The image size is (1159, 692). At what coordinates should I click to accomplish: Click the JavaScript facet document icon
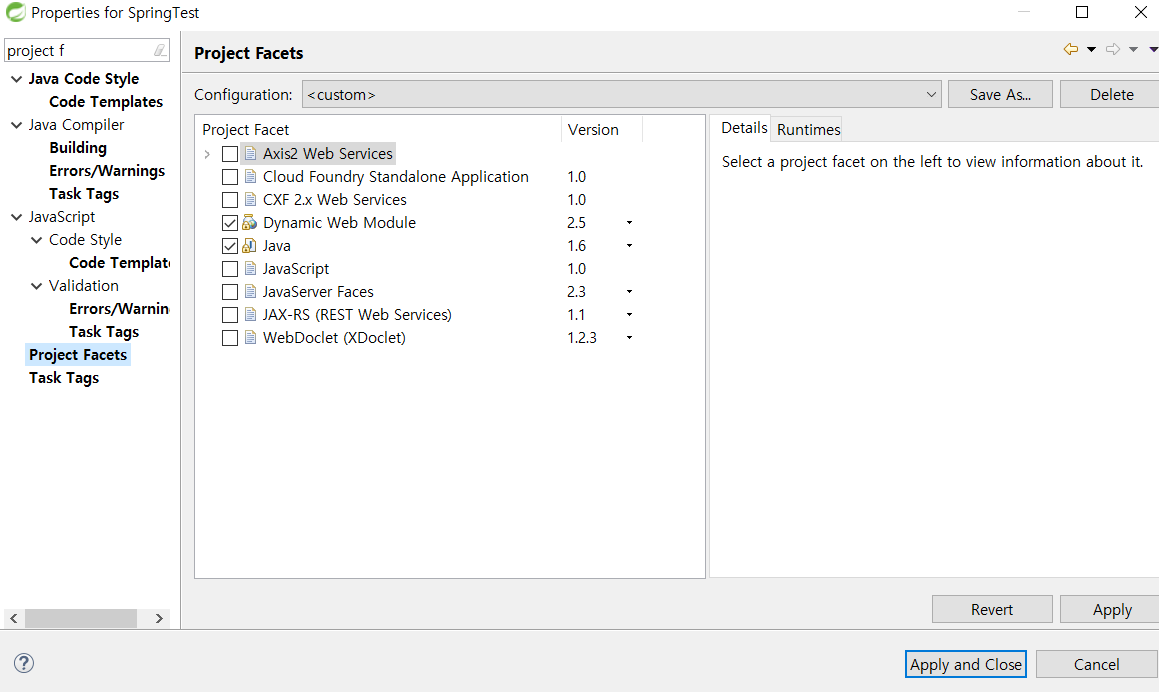(x=251, y=268)
